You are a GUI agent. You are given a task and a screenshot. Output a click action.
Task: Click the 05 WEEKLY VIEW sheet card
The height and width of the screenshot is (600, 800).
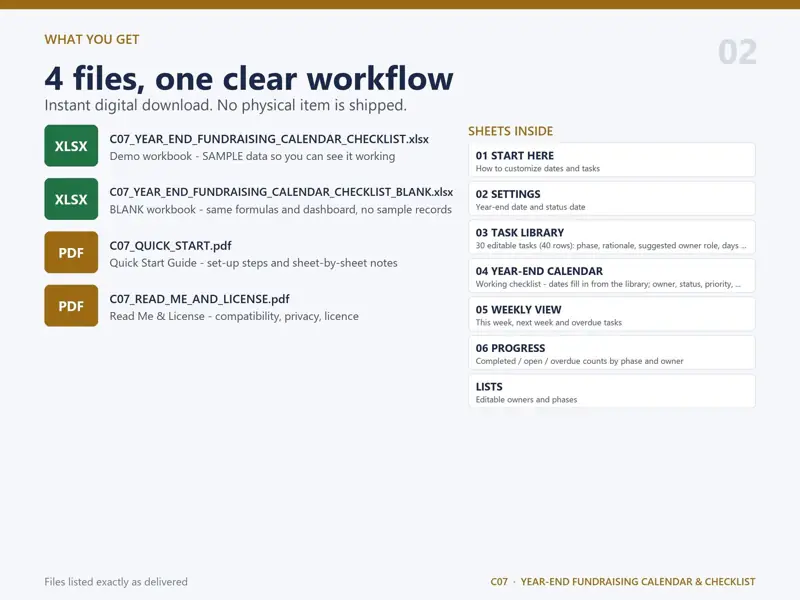click(x=612, y=314)
